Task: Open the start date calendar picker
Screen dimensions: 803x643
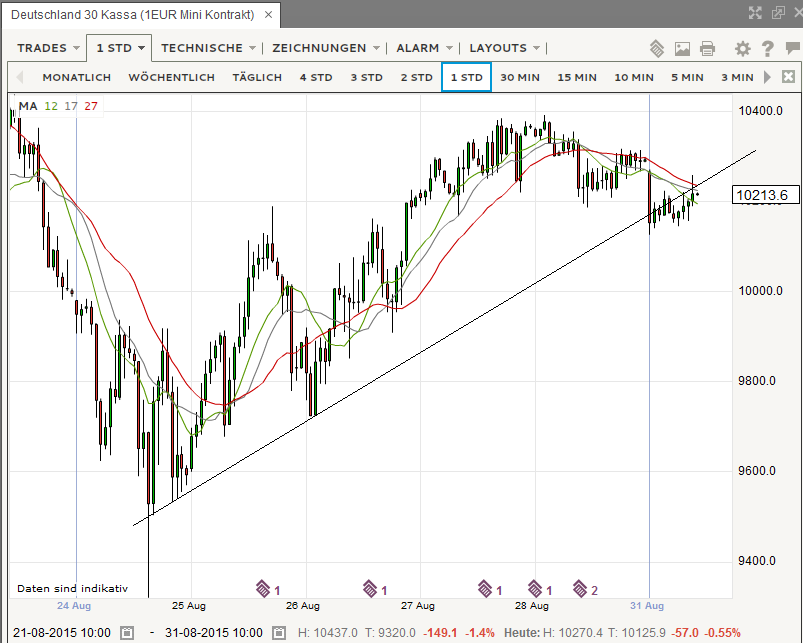Action: [x=127, y=633]
